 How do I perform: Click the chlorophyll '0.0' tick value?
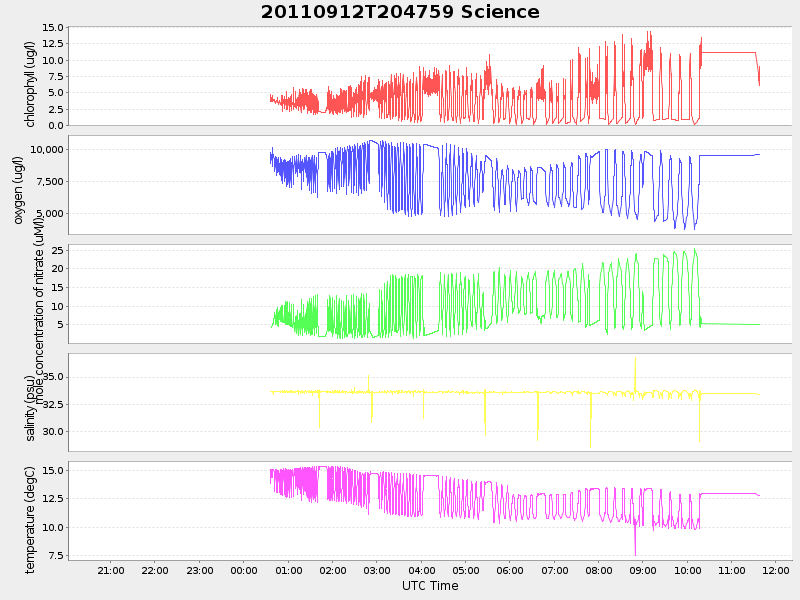coord(56,126)
